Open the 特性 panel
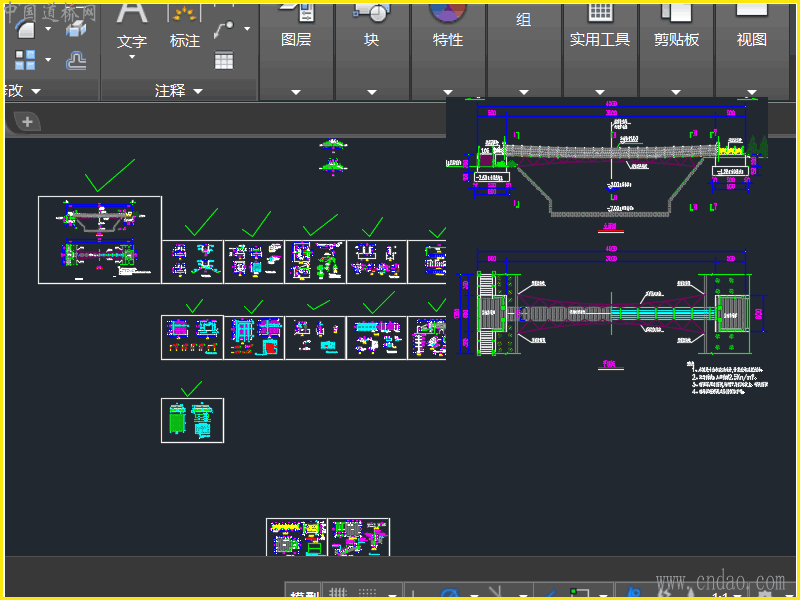Viewport: 800px width, 600px height. [447, 51]
